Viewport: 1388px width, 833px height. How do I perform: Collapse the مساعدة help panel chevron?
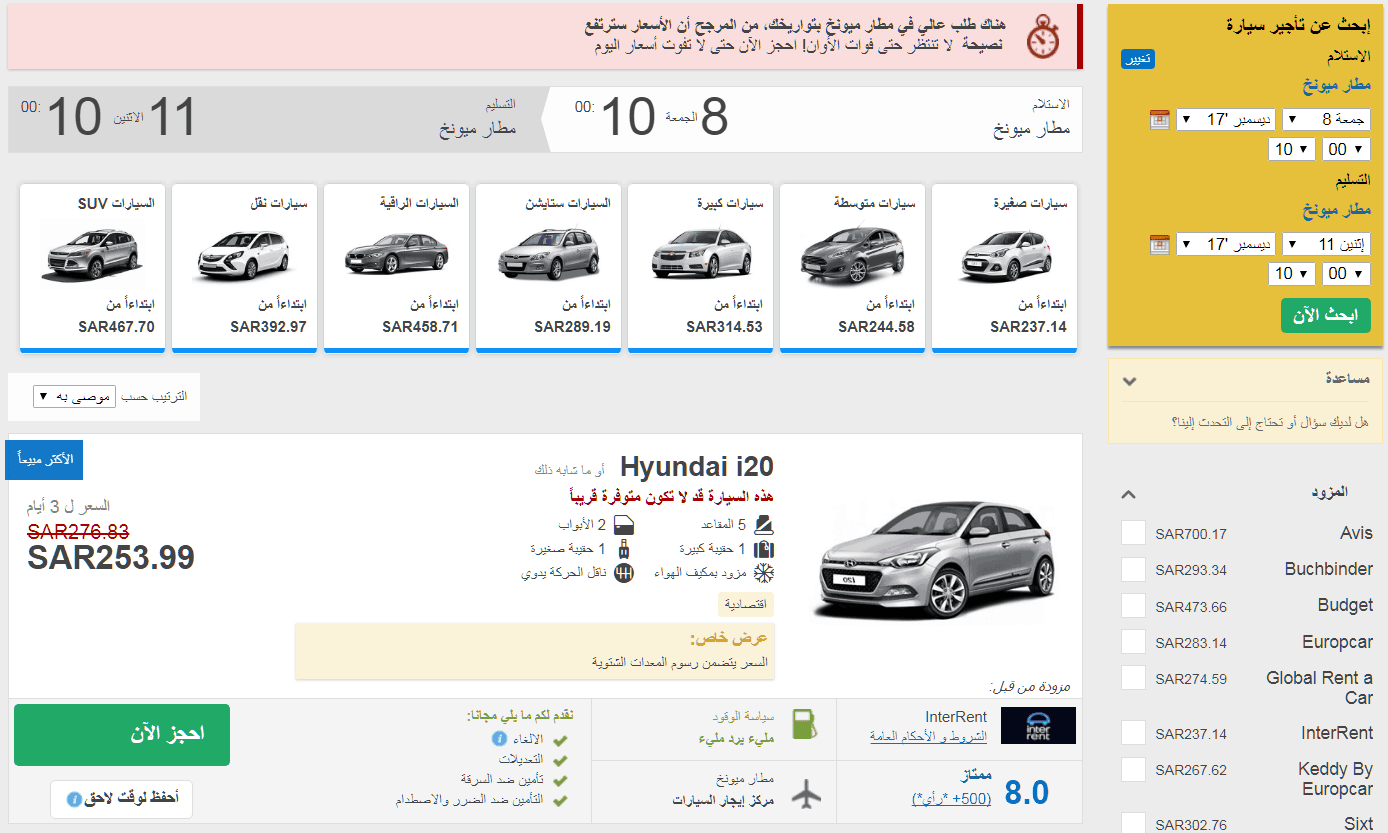[1130, 381]
